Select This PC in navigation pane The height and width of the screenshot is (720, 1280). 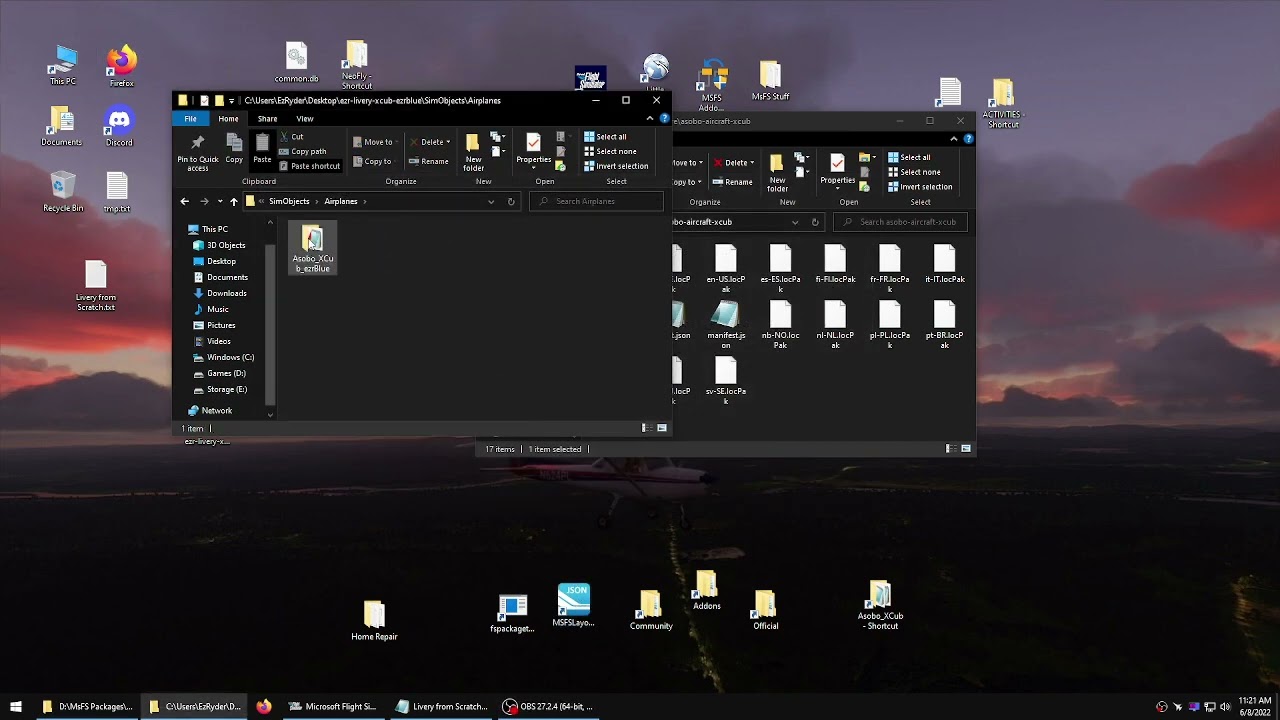click(215, 229)
